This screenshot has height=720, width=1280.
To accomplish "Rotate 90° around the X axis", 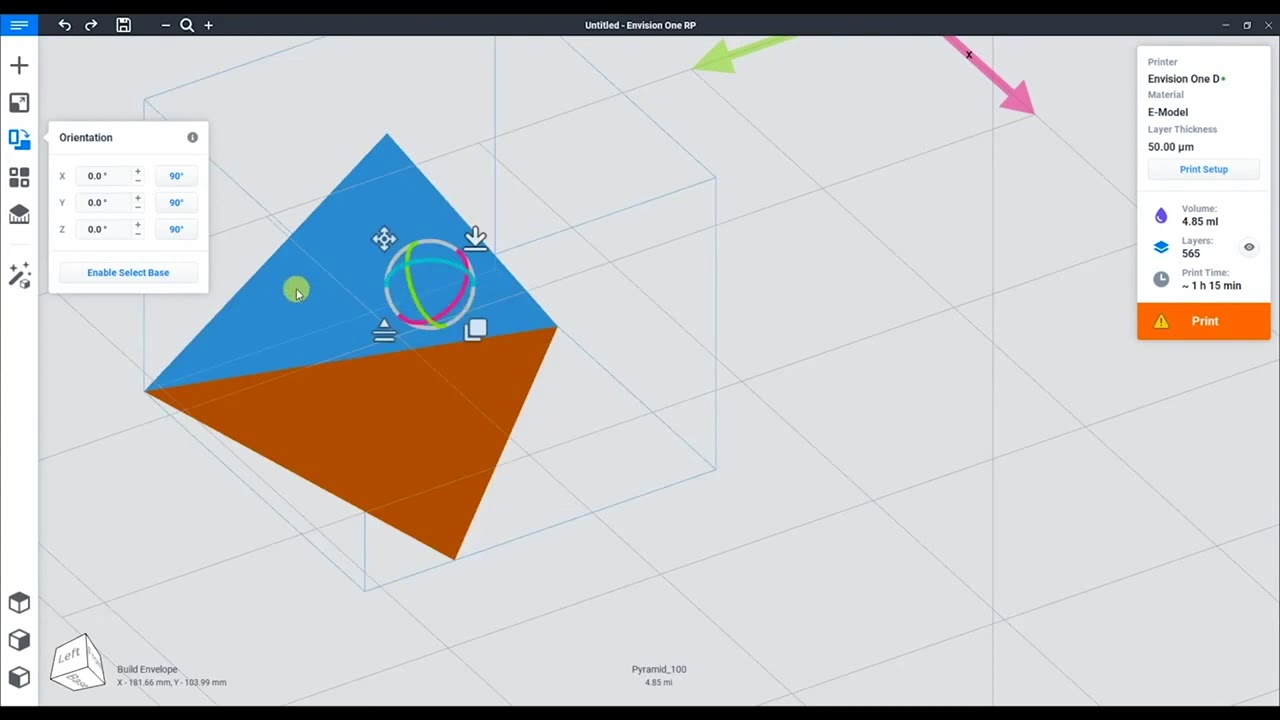I will (176, 176).
